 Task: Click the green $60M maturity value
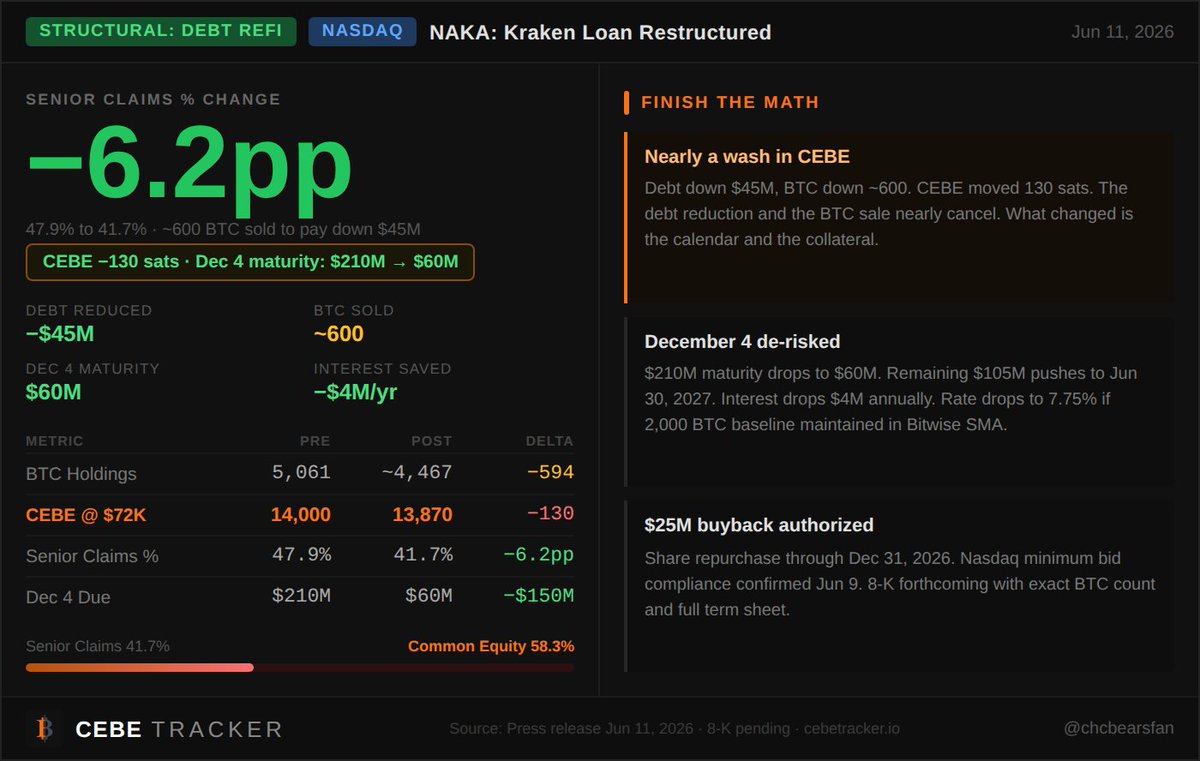pyautogui.click(x=54, y=392)
